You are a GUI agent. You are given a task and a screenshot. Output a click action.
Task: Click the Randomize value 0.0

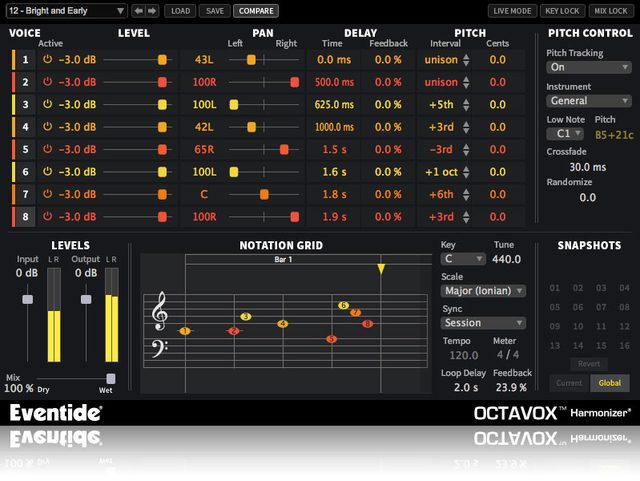[x=588, y=198]
